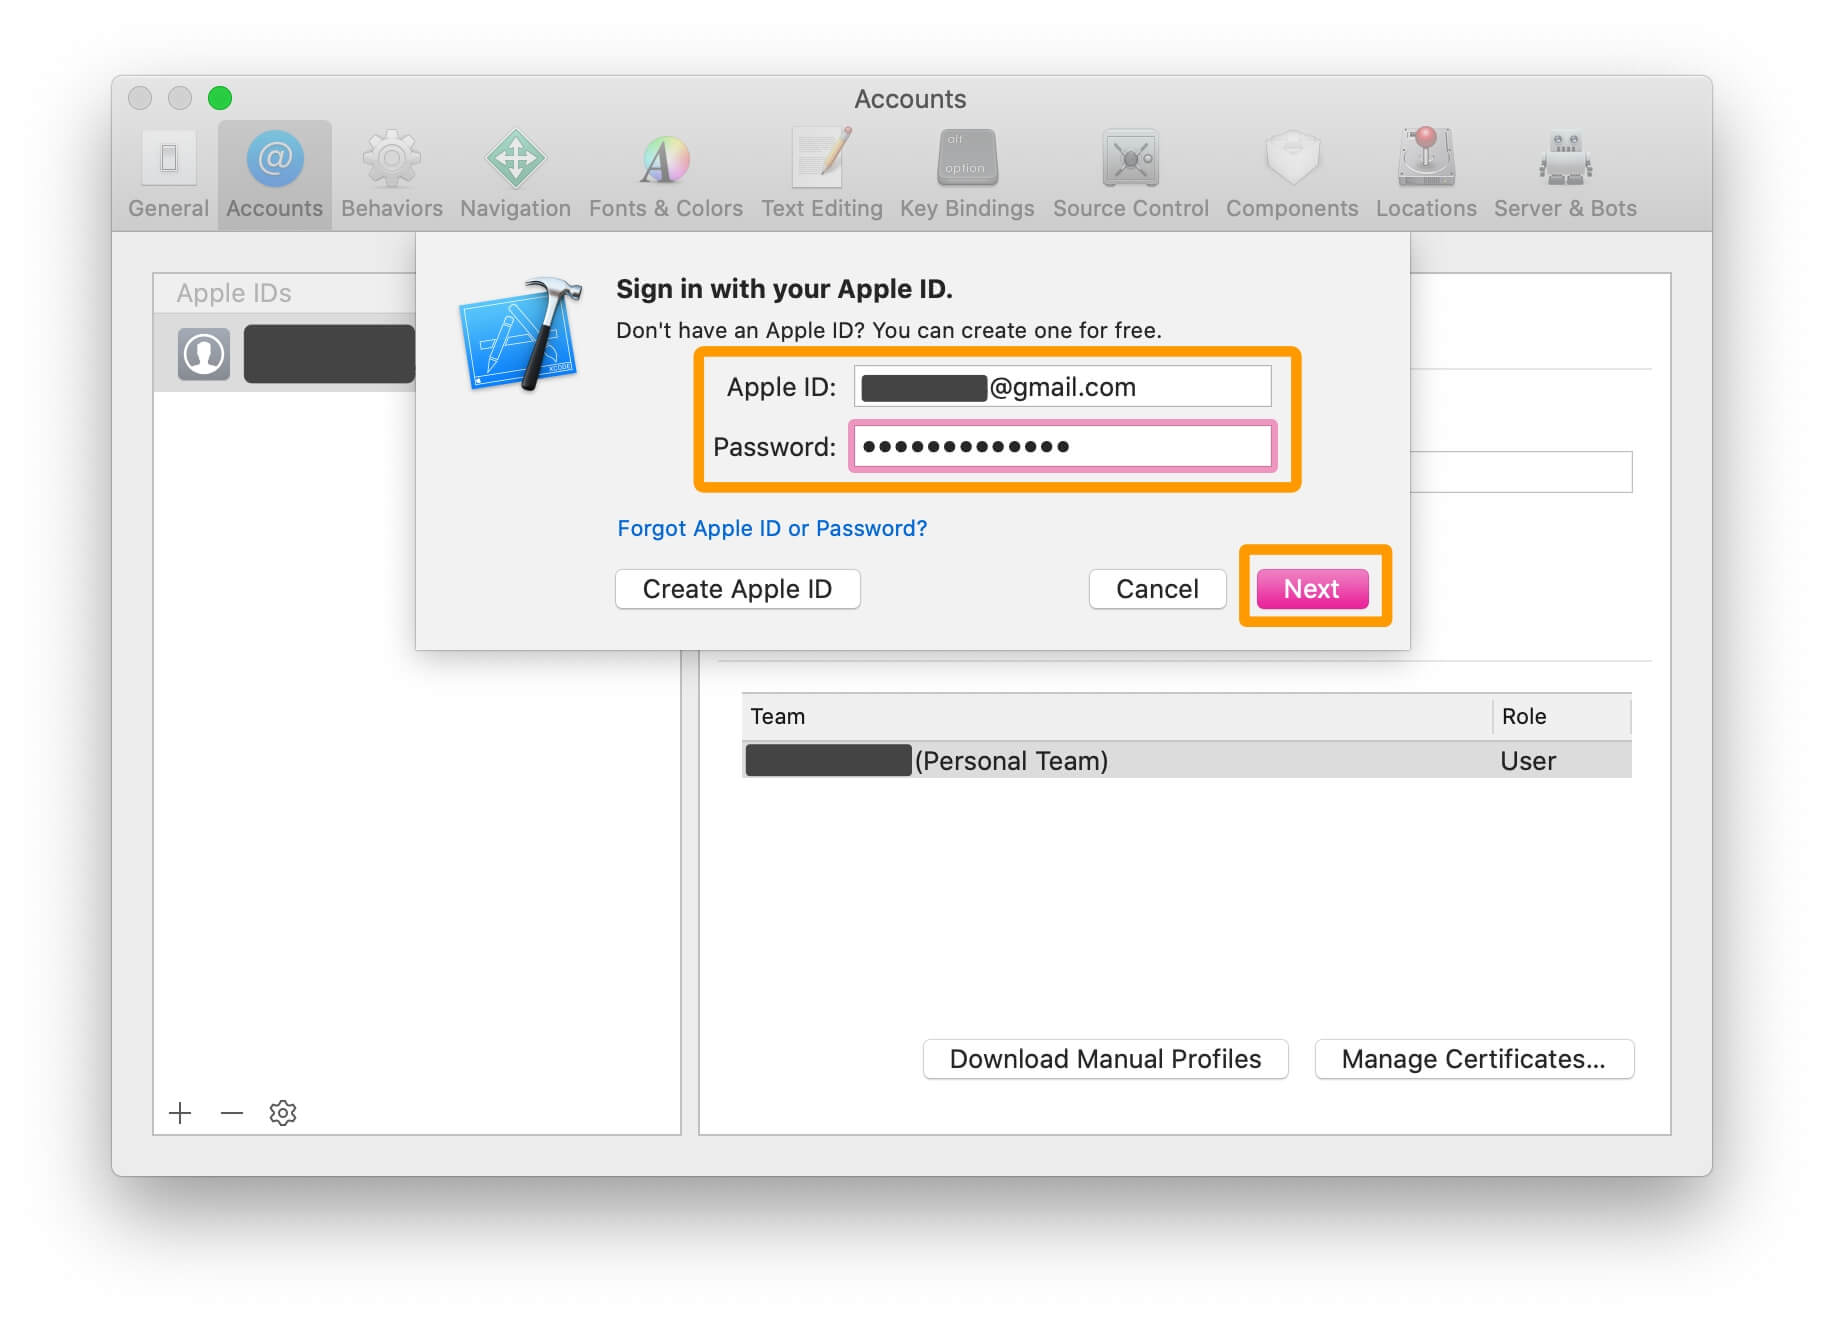
Task: Click the green zoom window button
Action: click(x=220, y=98)
